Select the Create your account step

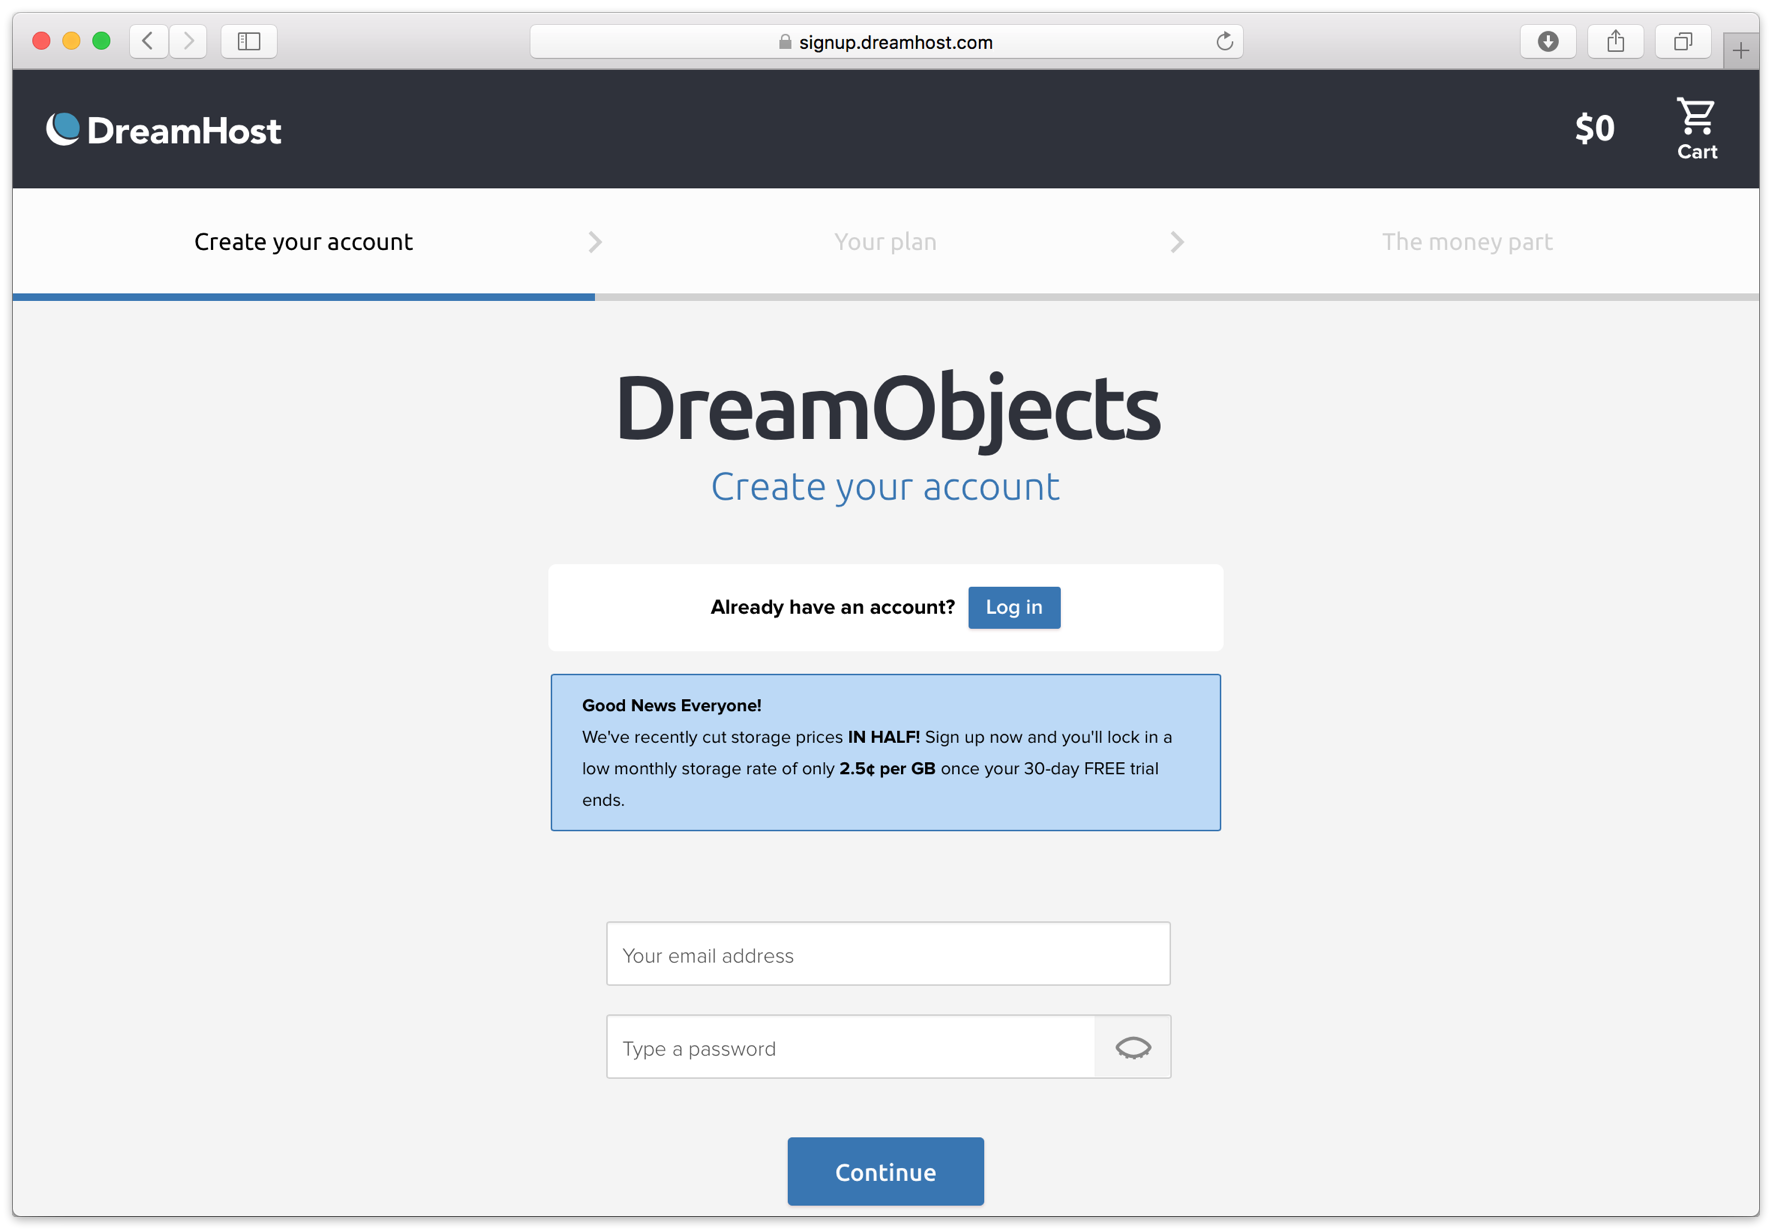[303, 242]
